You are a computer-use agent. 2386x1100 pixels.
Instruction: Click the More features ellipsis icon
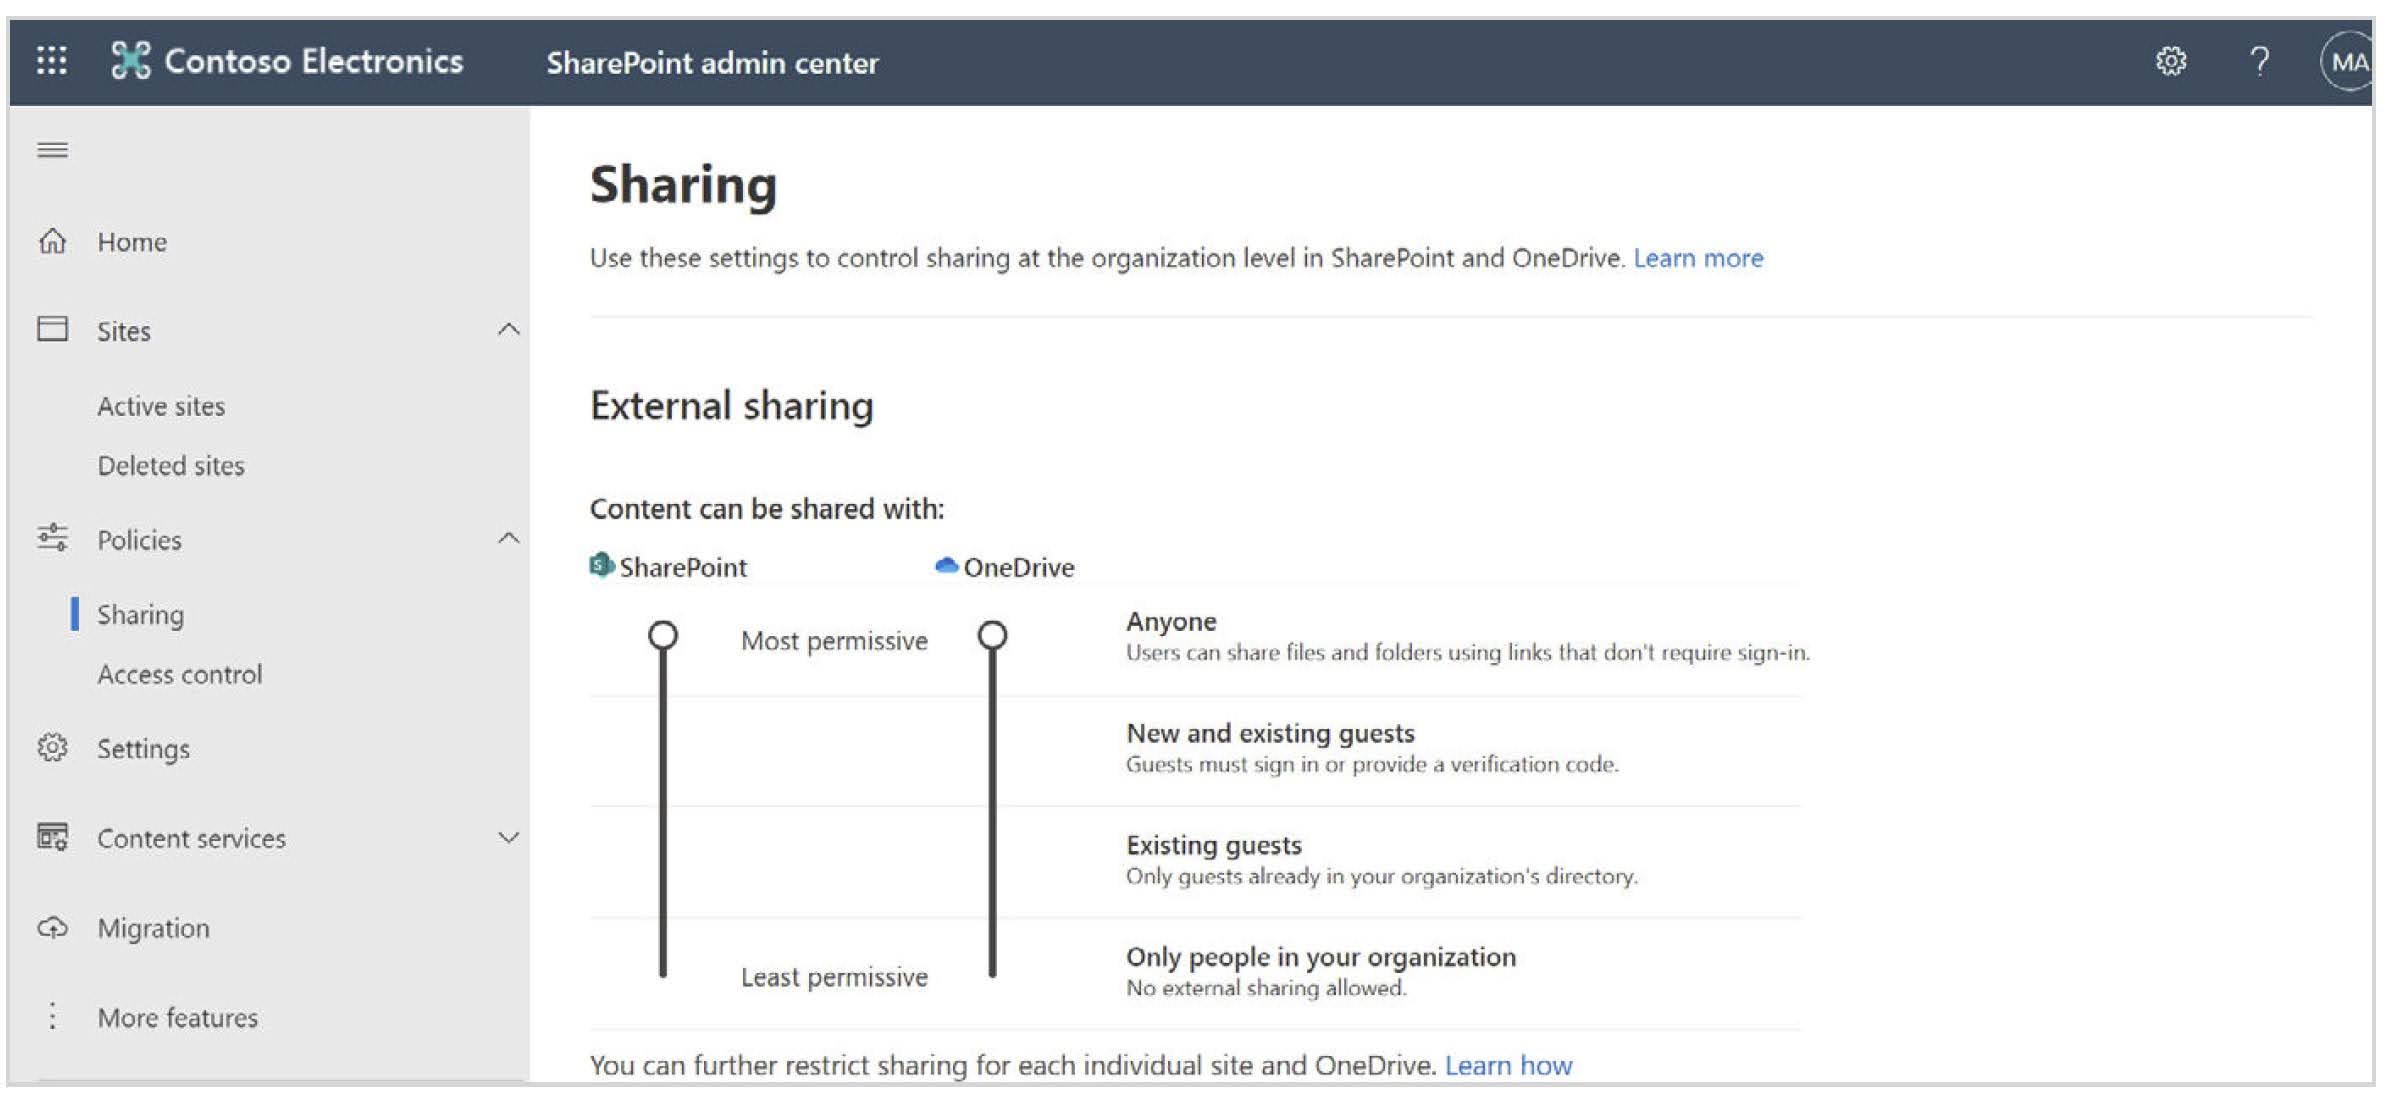point(52,1017)
